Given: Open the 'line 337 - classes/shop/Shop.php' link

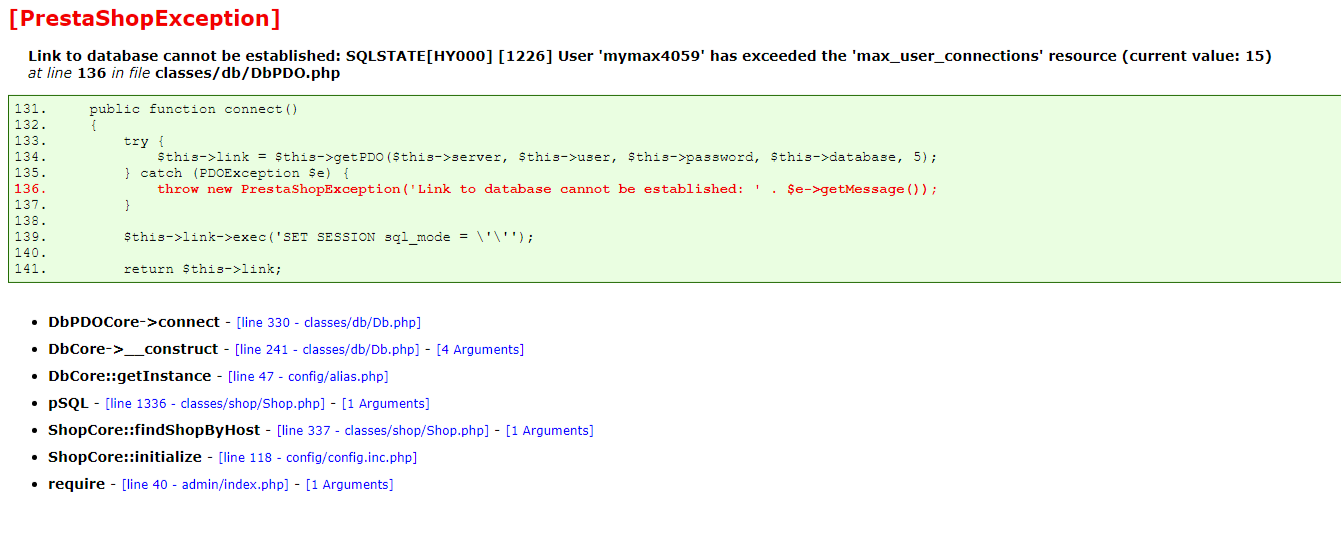Looking at the screenshot, I should point(383,431).
